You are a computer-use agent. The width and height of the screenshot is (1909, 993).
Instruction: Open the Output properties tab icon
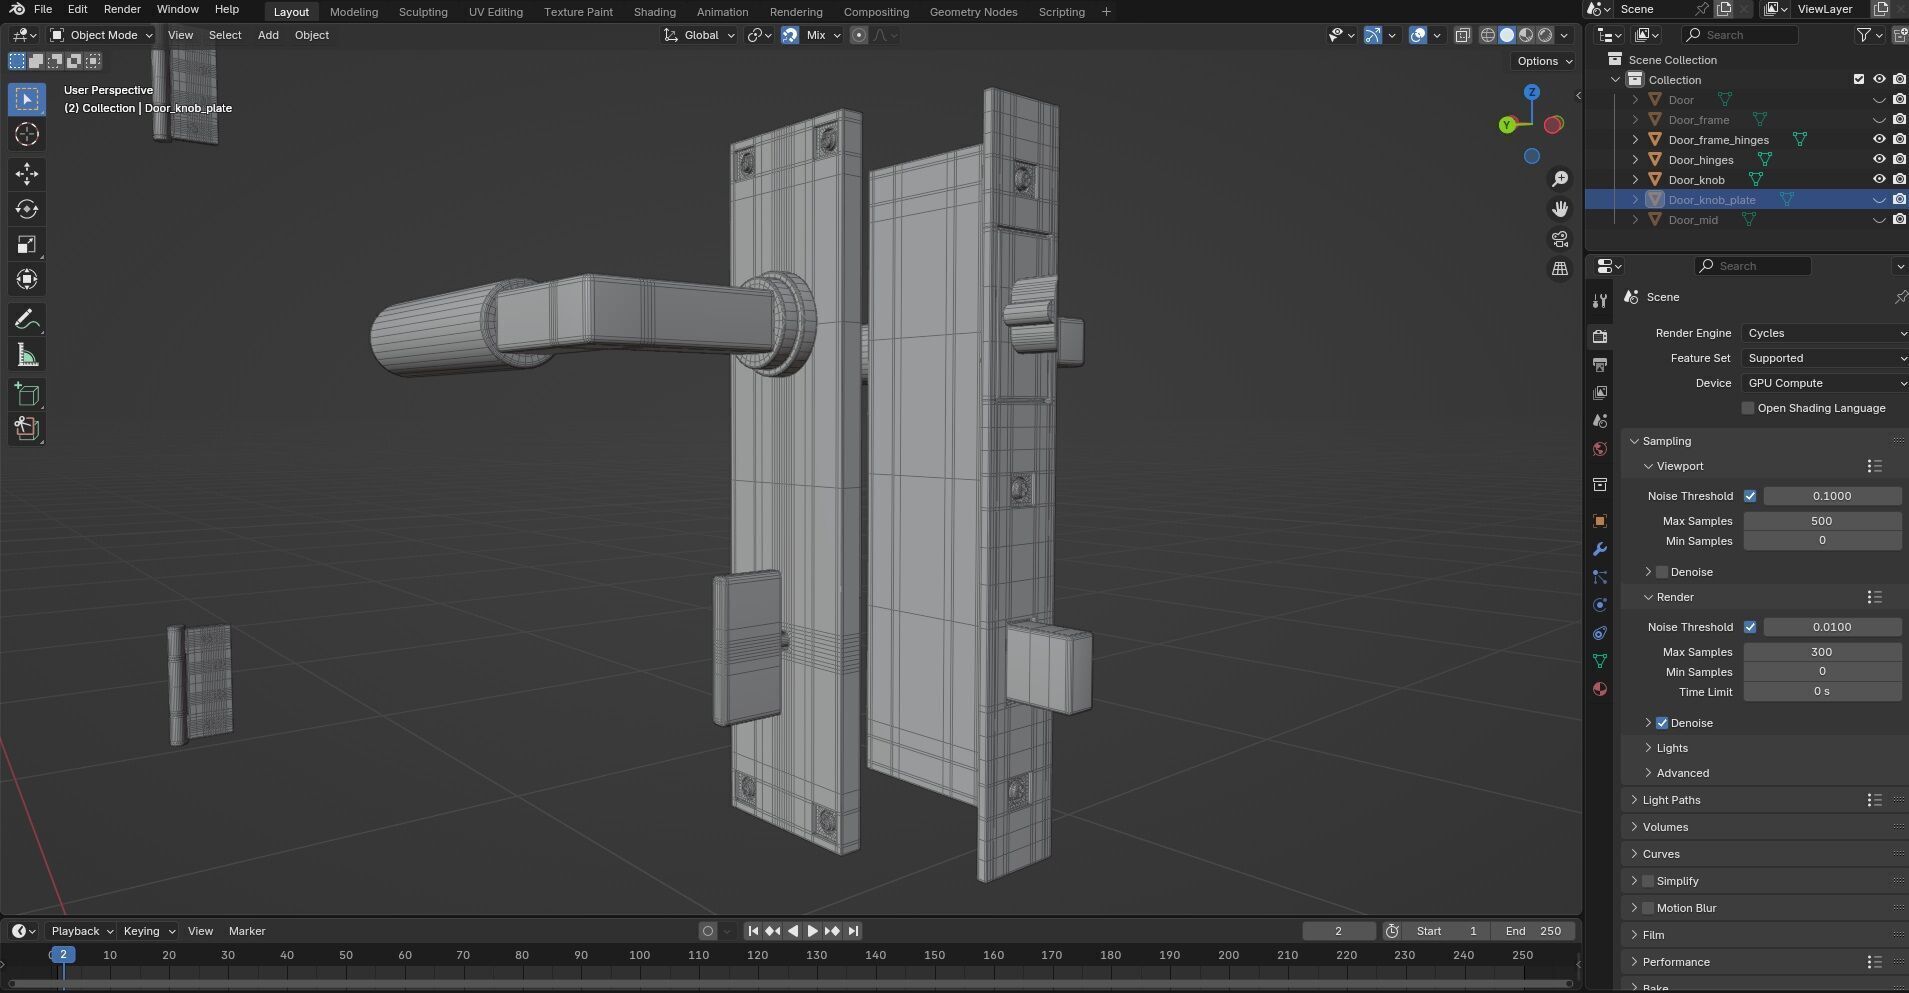coord(1600,364)
